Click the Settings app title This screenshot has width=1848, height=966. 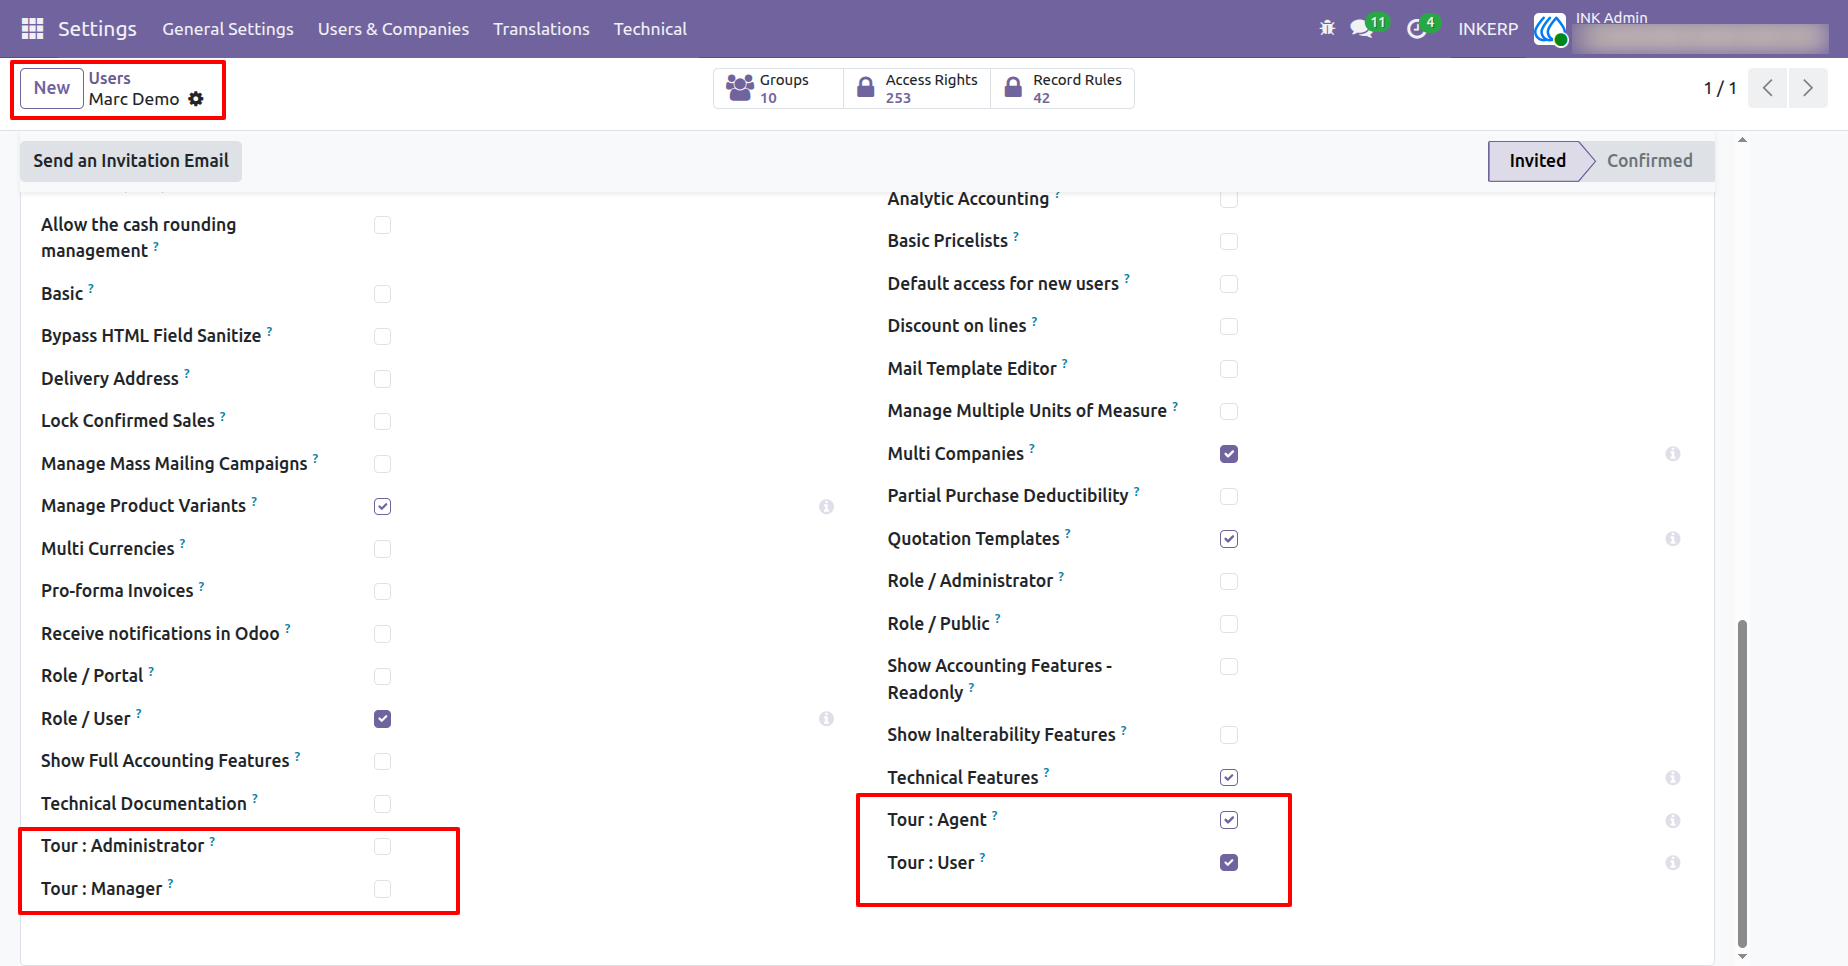pyautogui.click(x=97, y=29)
